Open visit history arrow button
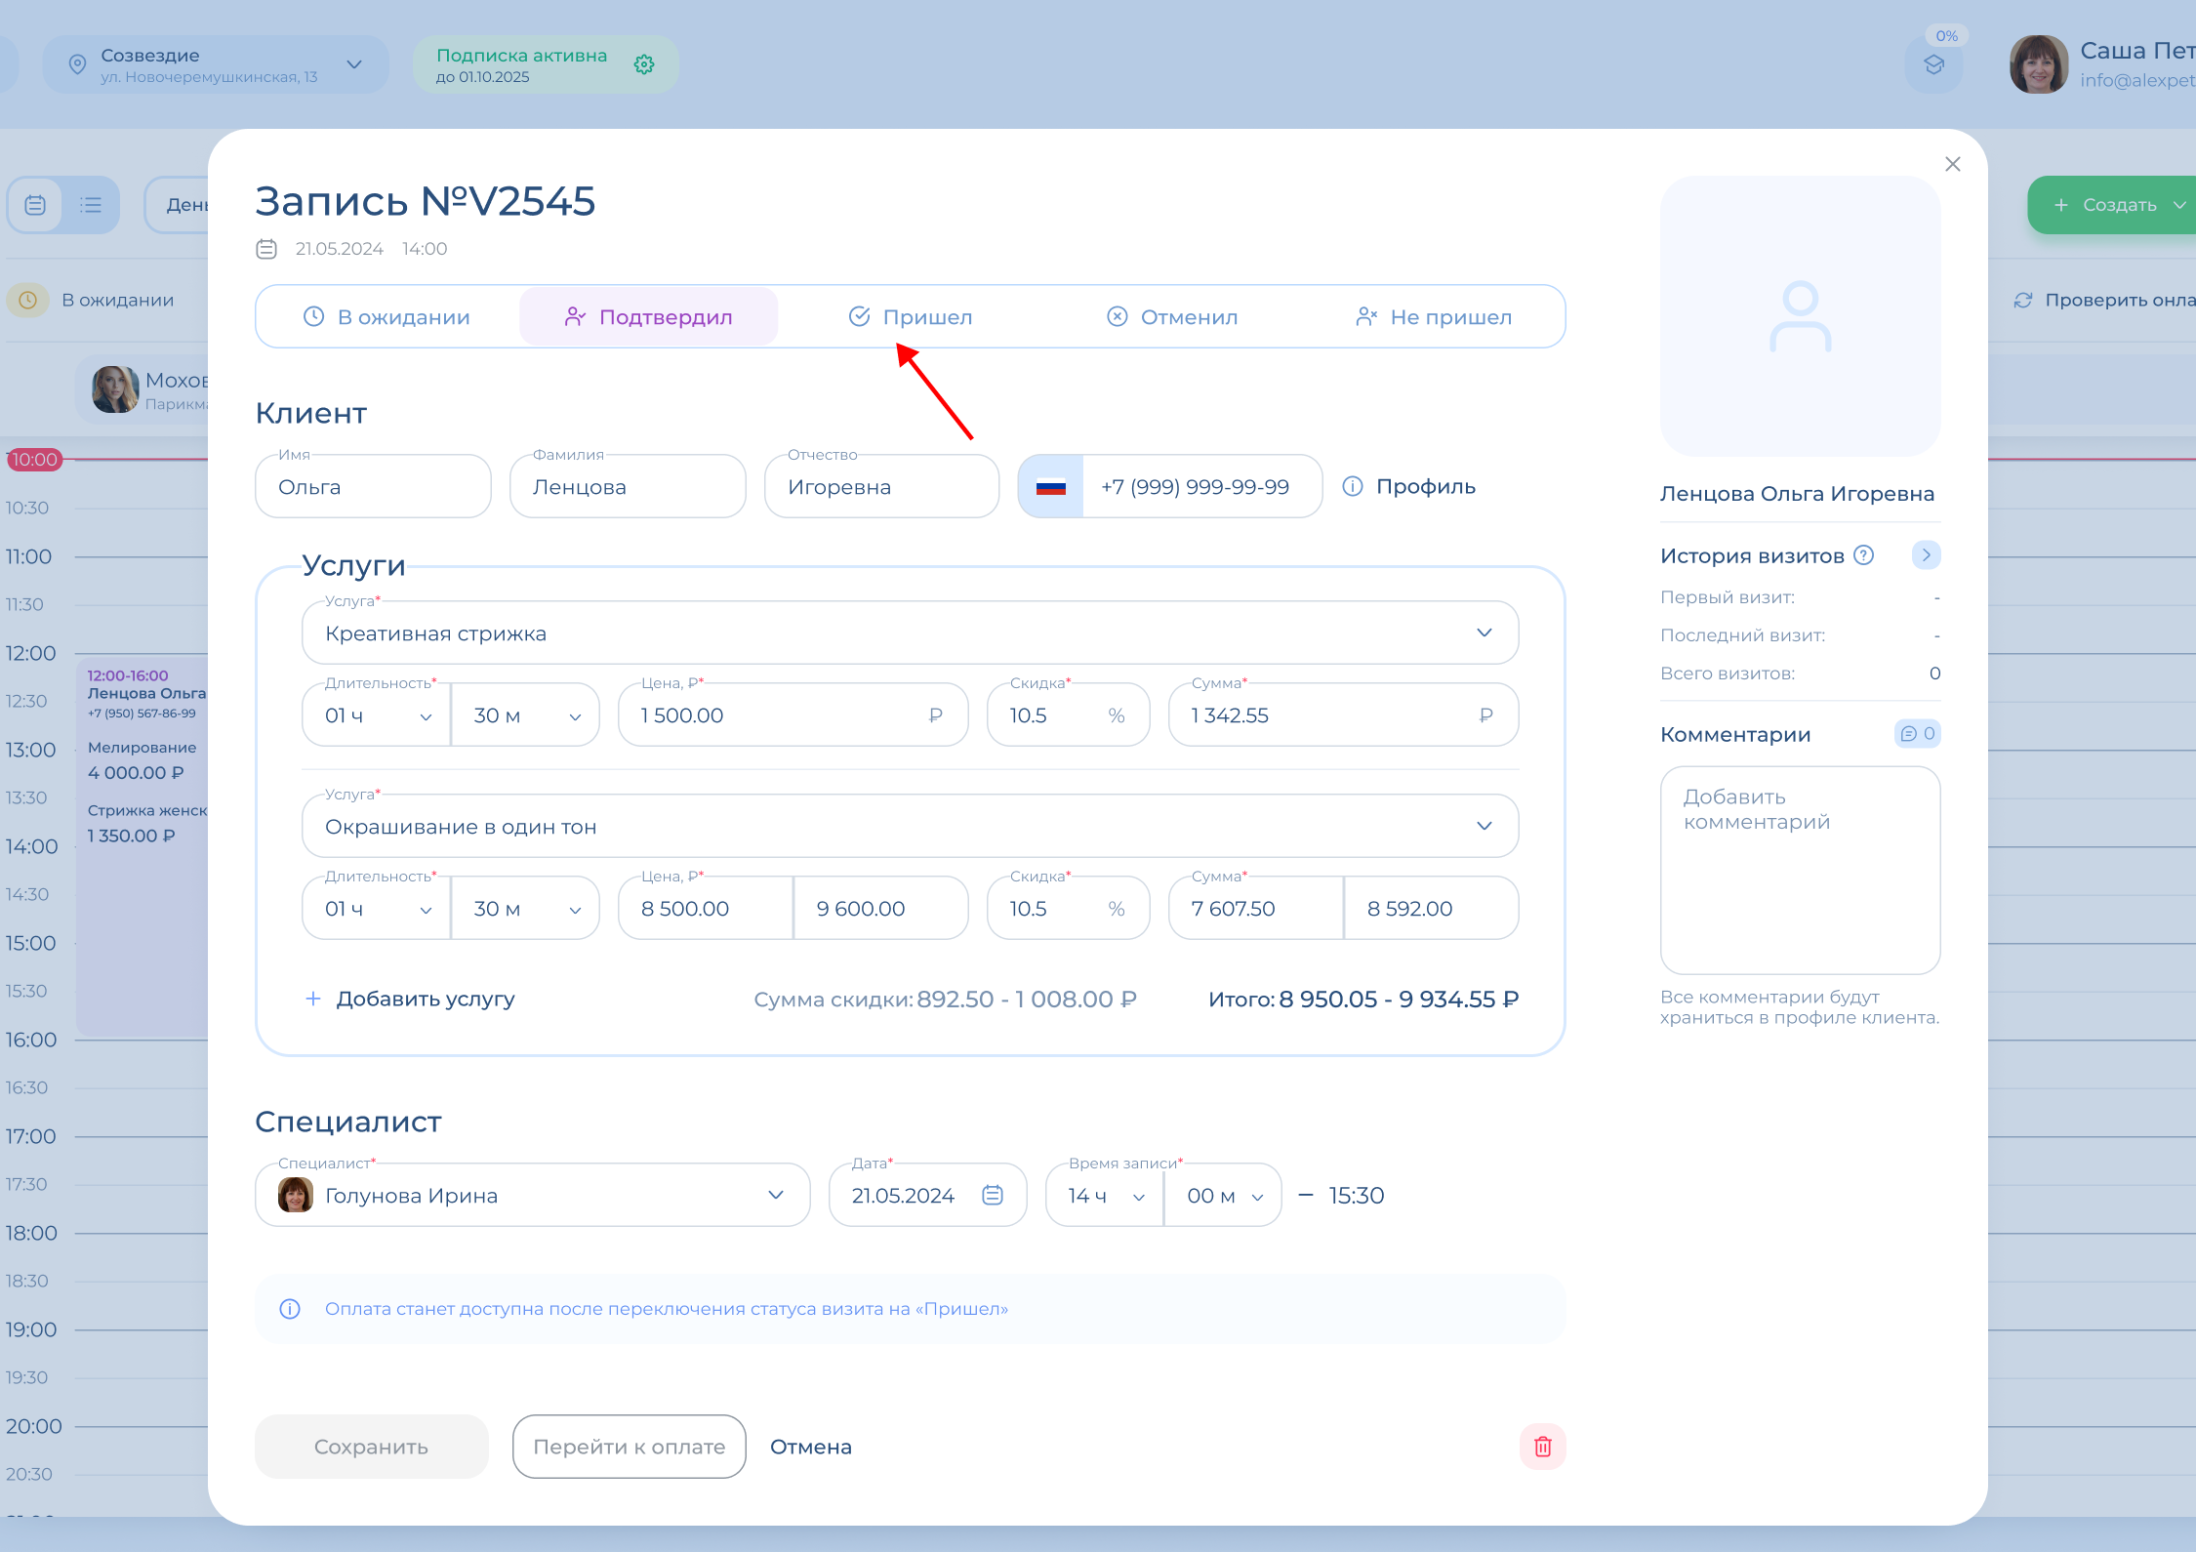Screen dimensions: 2196x1552 pyautogui.click(x=1926, y=555)
